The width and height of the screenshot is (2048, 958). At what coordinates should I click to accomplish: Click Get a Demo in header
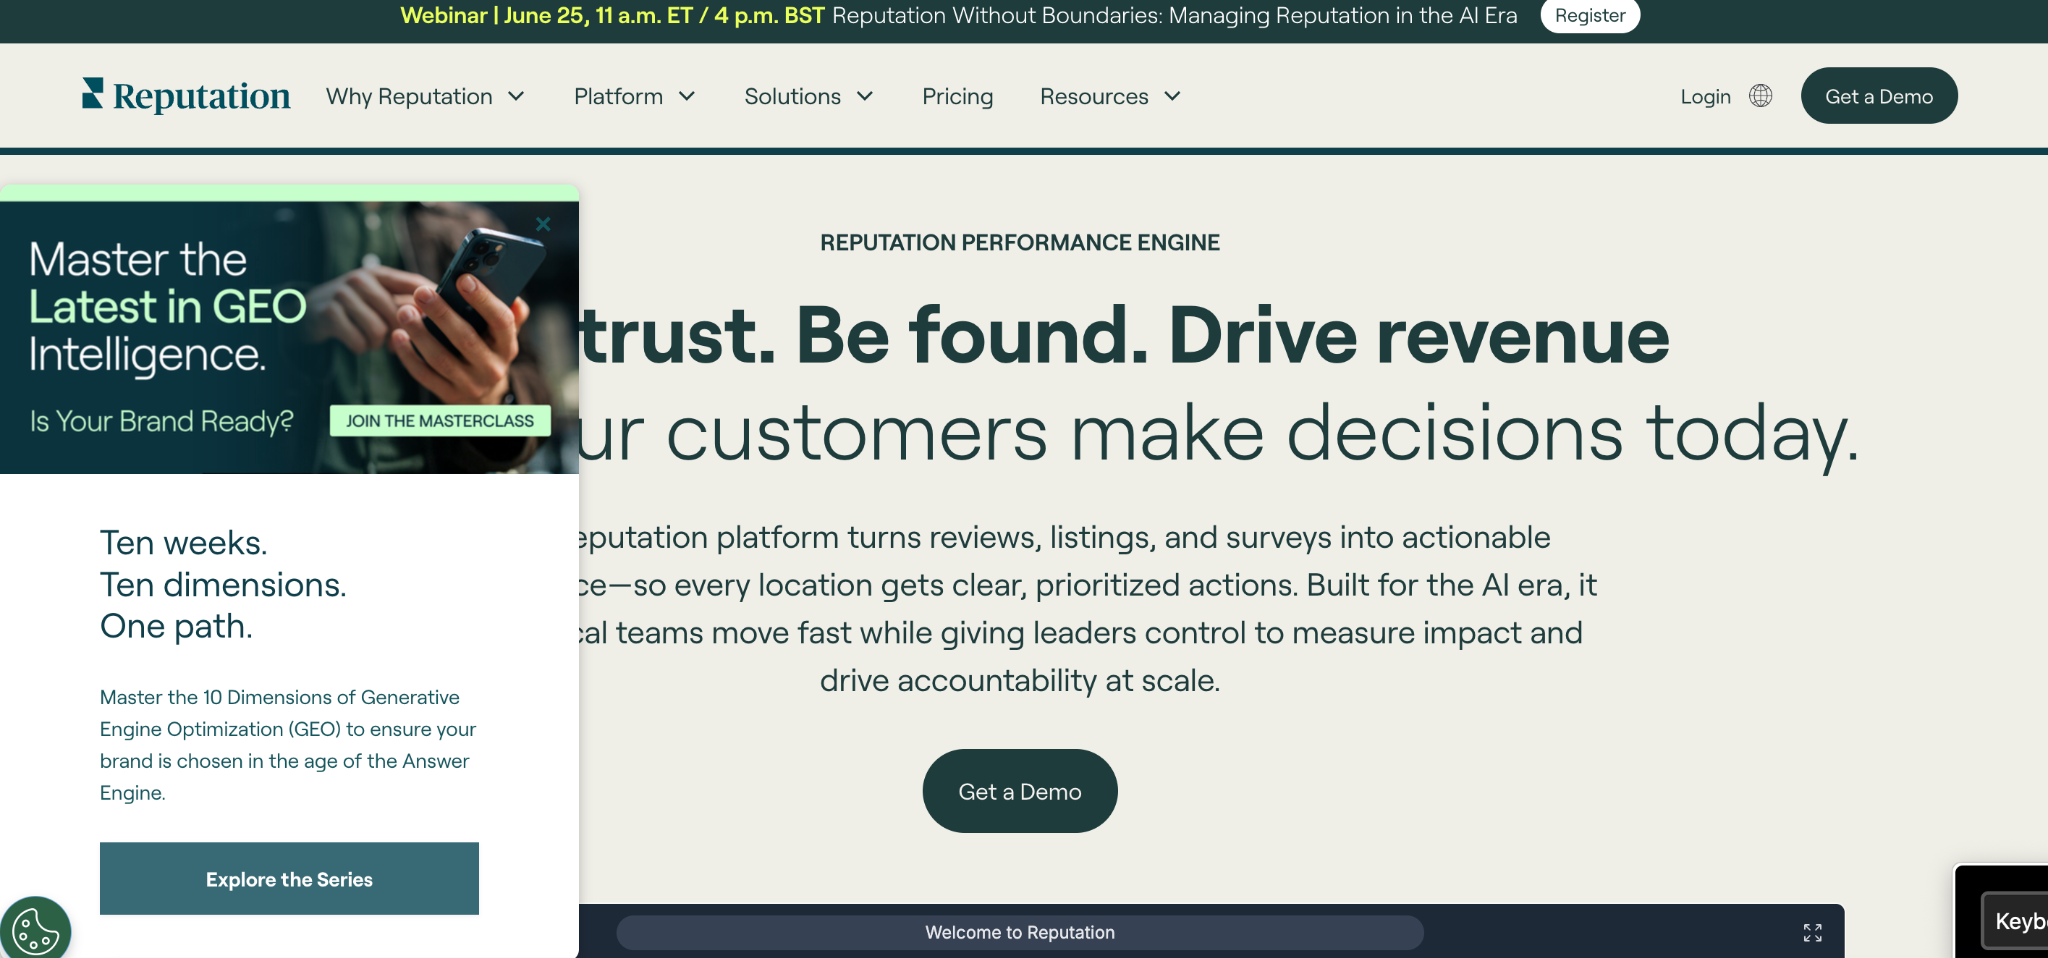click(1879, 96)
